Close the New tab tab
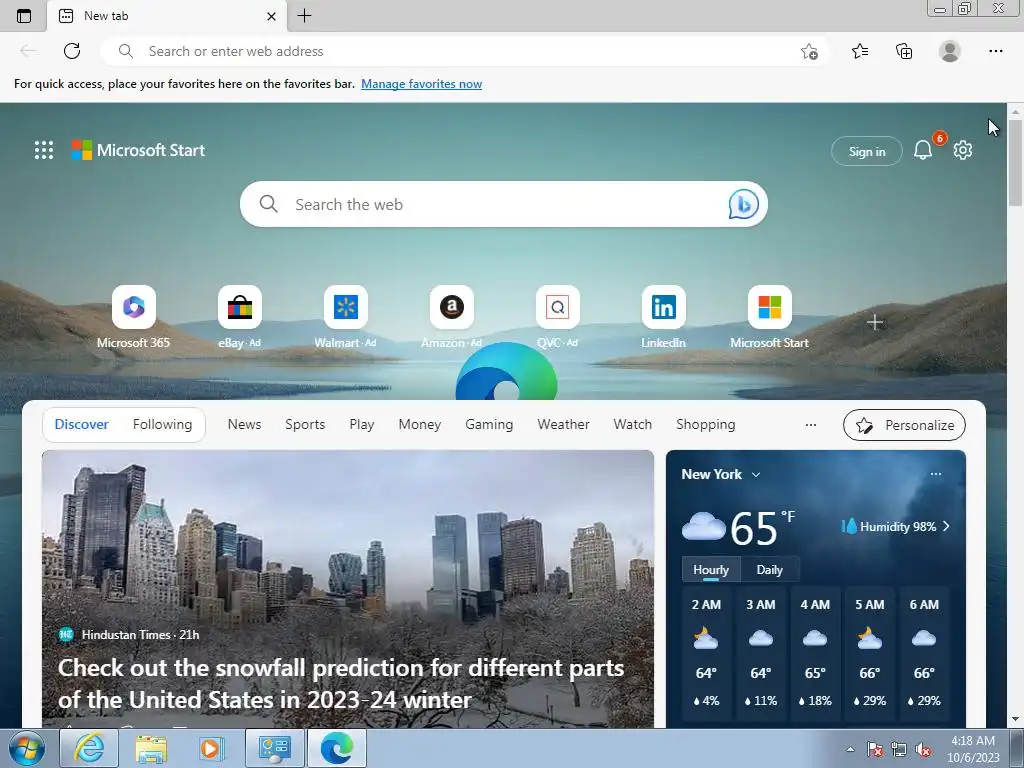 (271, 16)
